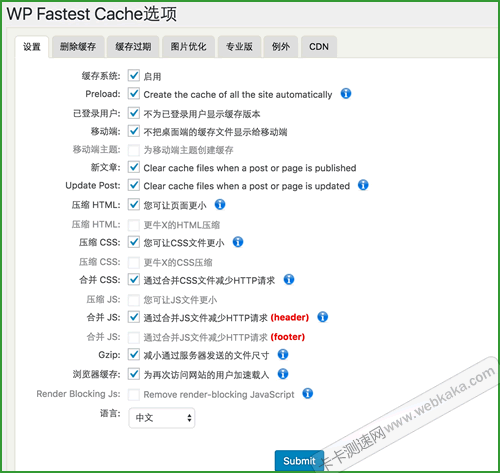Toggle the 移动端 checkbox
Viewport: 500px width, 473px height.
[x=134, y=131]
